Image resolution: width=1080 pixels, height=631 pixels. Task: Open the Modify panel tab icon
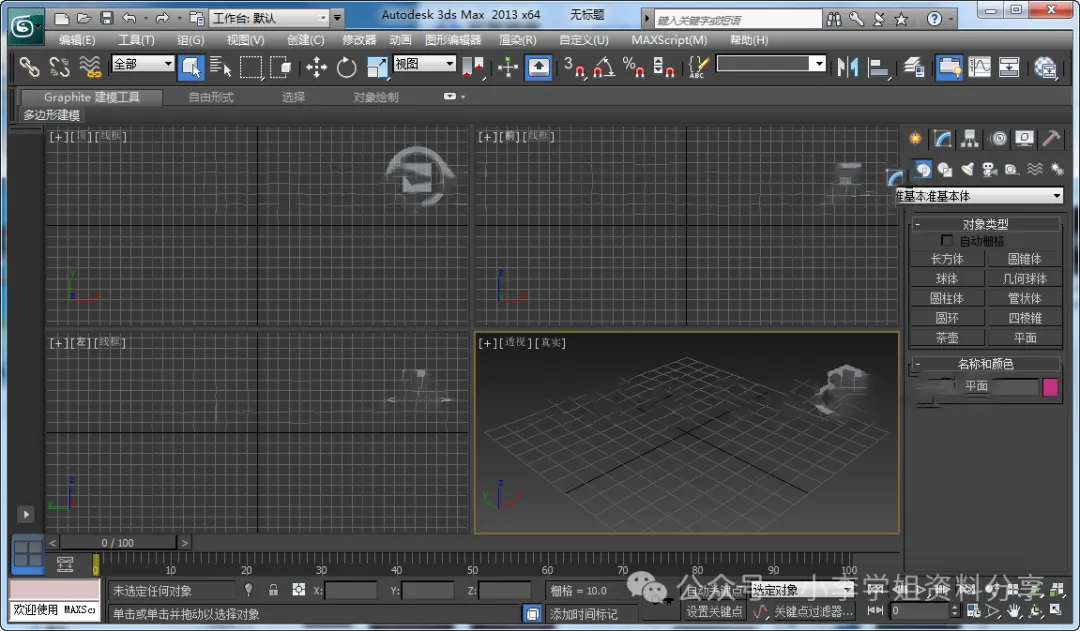942,139
